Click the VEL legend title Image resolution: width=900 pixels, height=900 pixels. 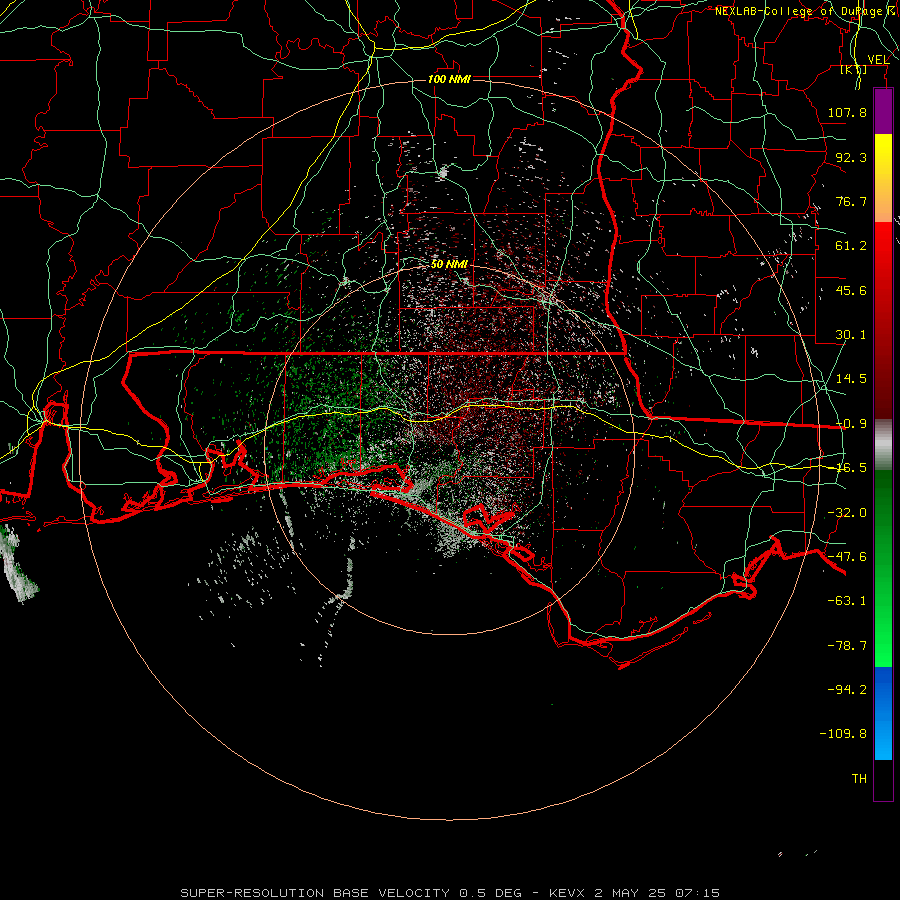[878, 60]
